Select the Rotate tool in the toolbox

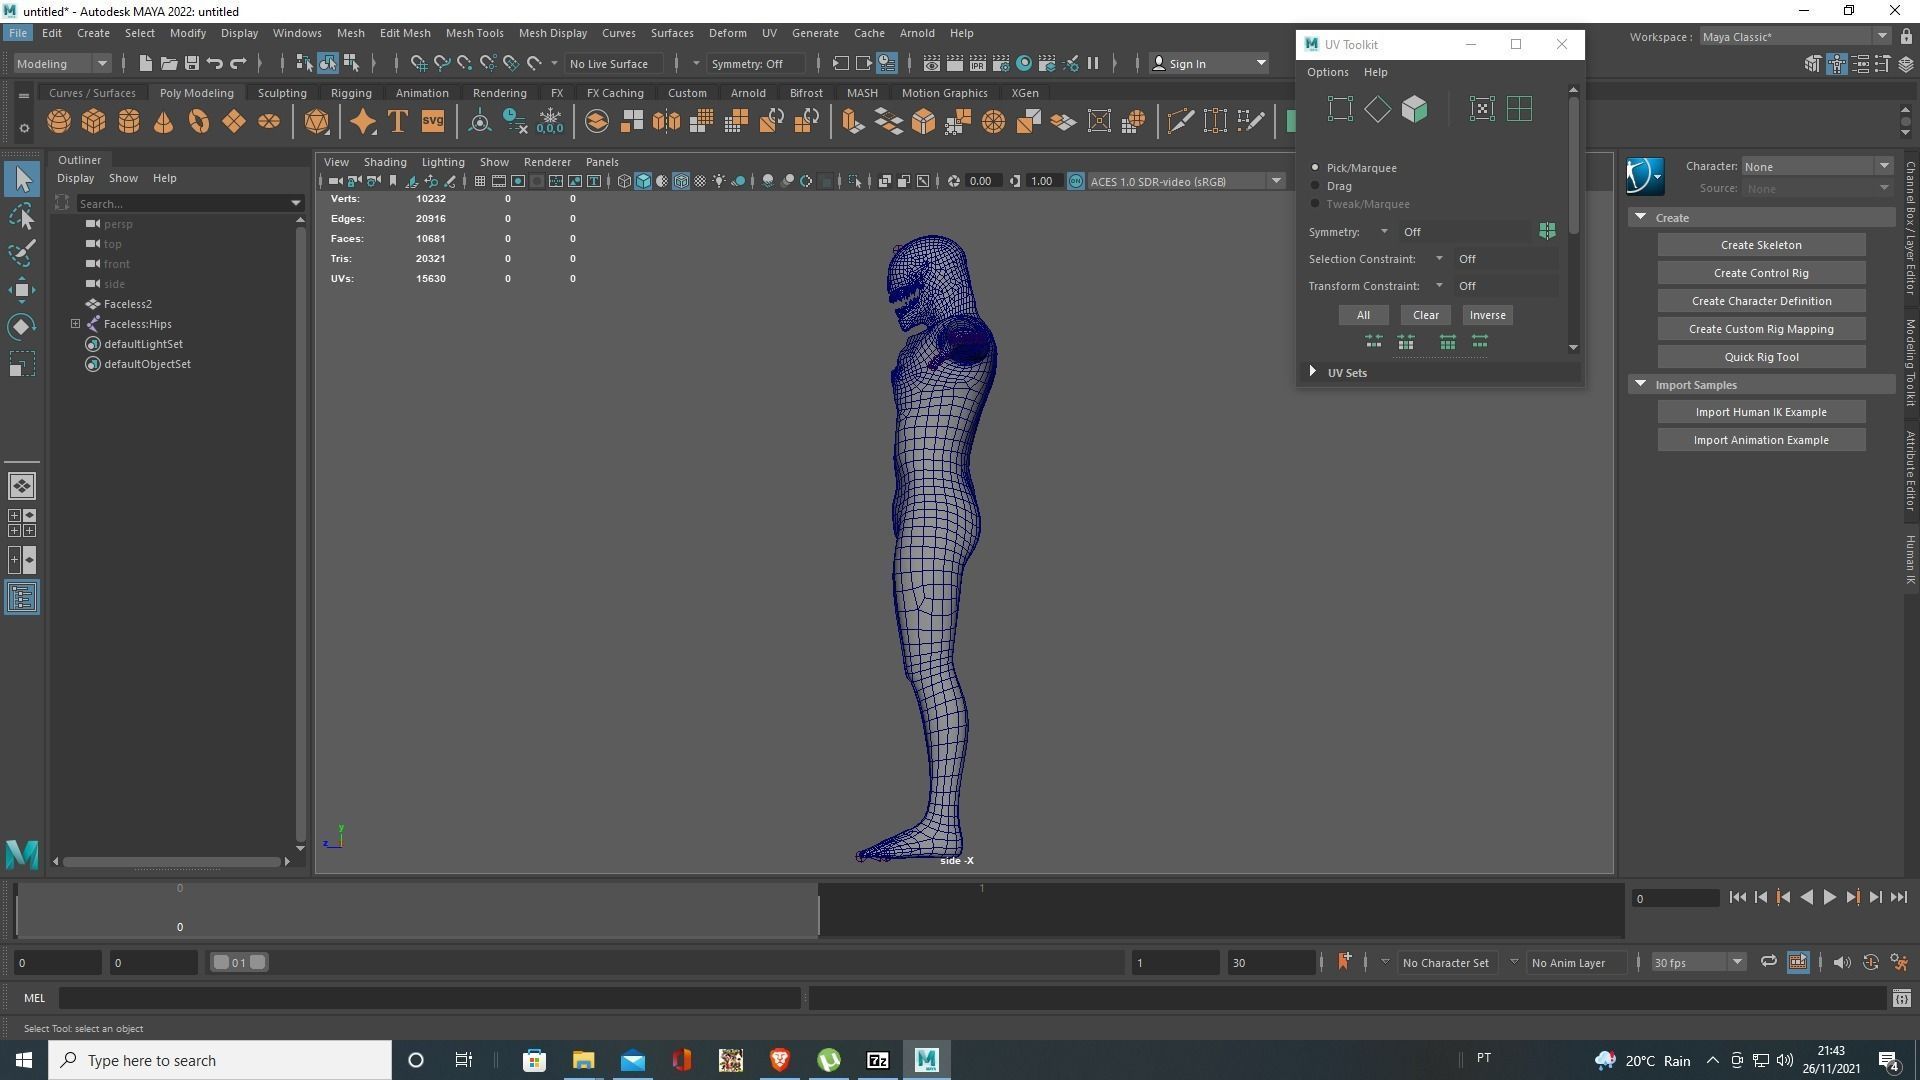22,327
